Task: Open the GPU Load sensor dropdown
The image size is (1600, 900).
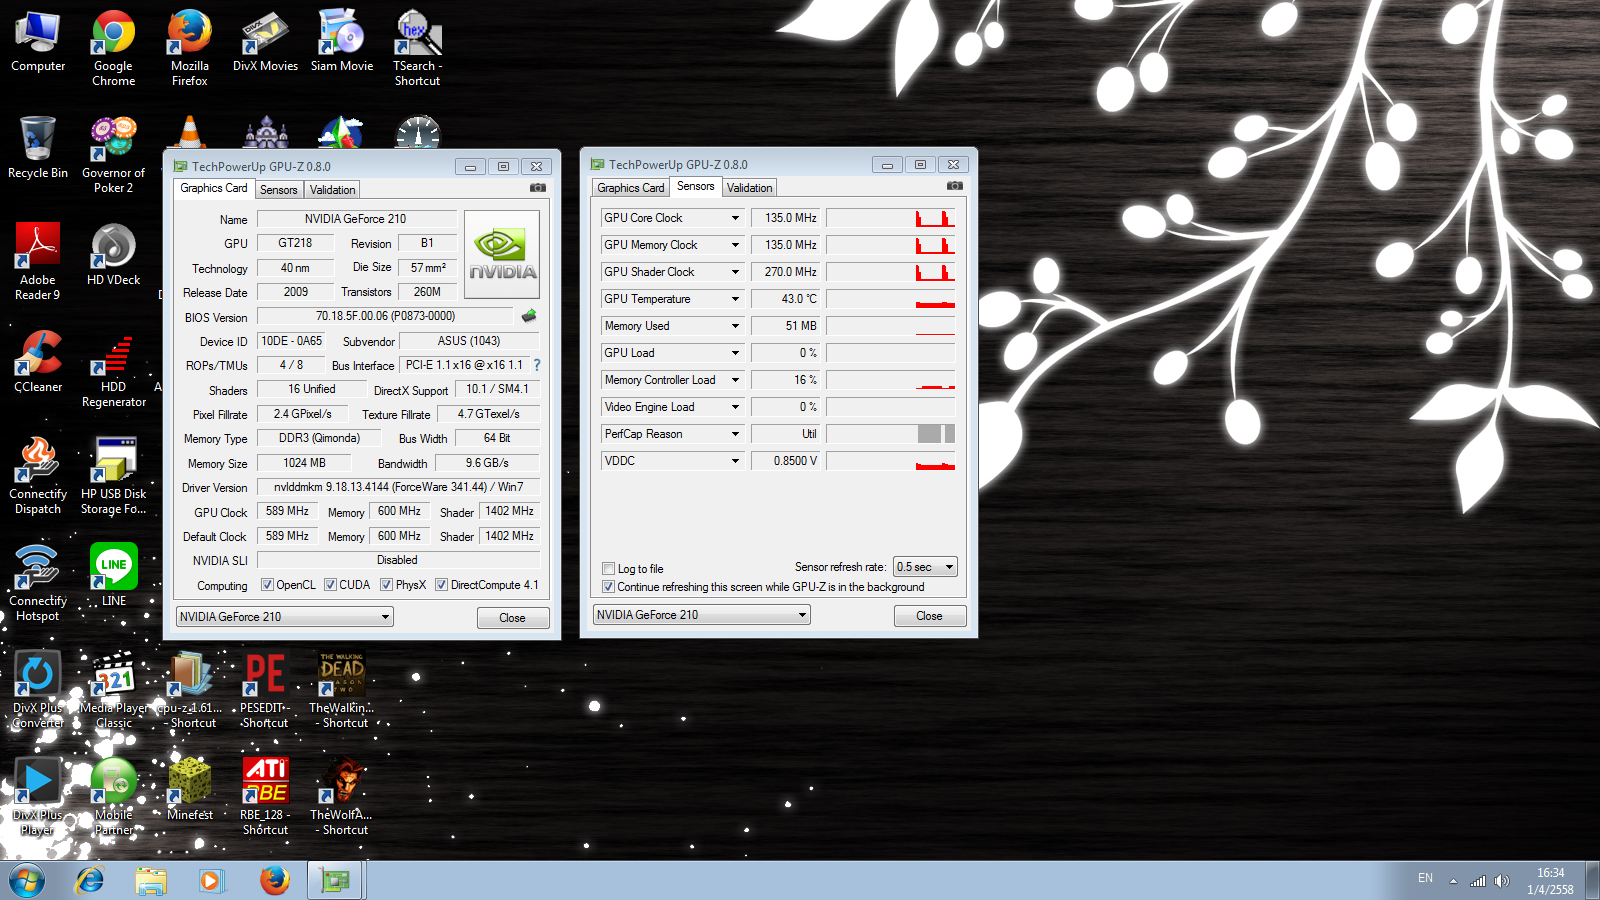Action: [x=735, y=353]
